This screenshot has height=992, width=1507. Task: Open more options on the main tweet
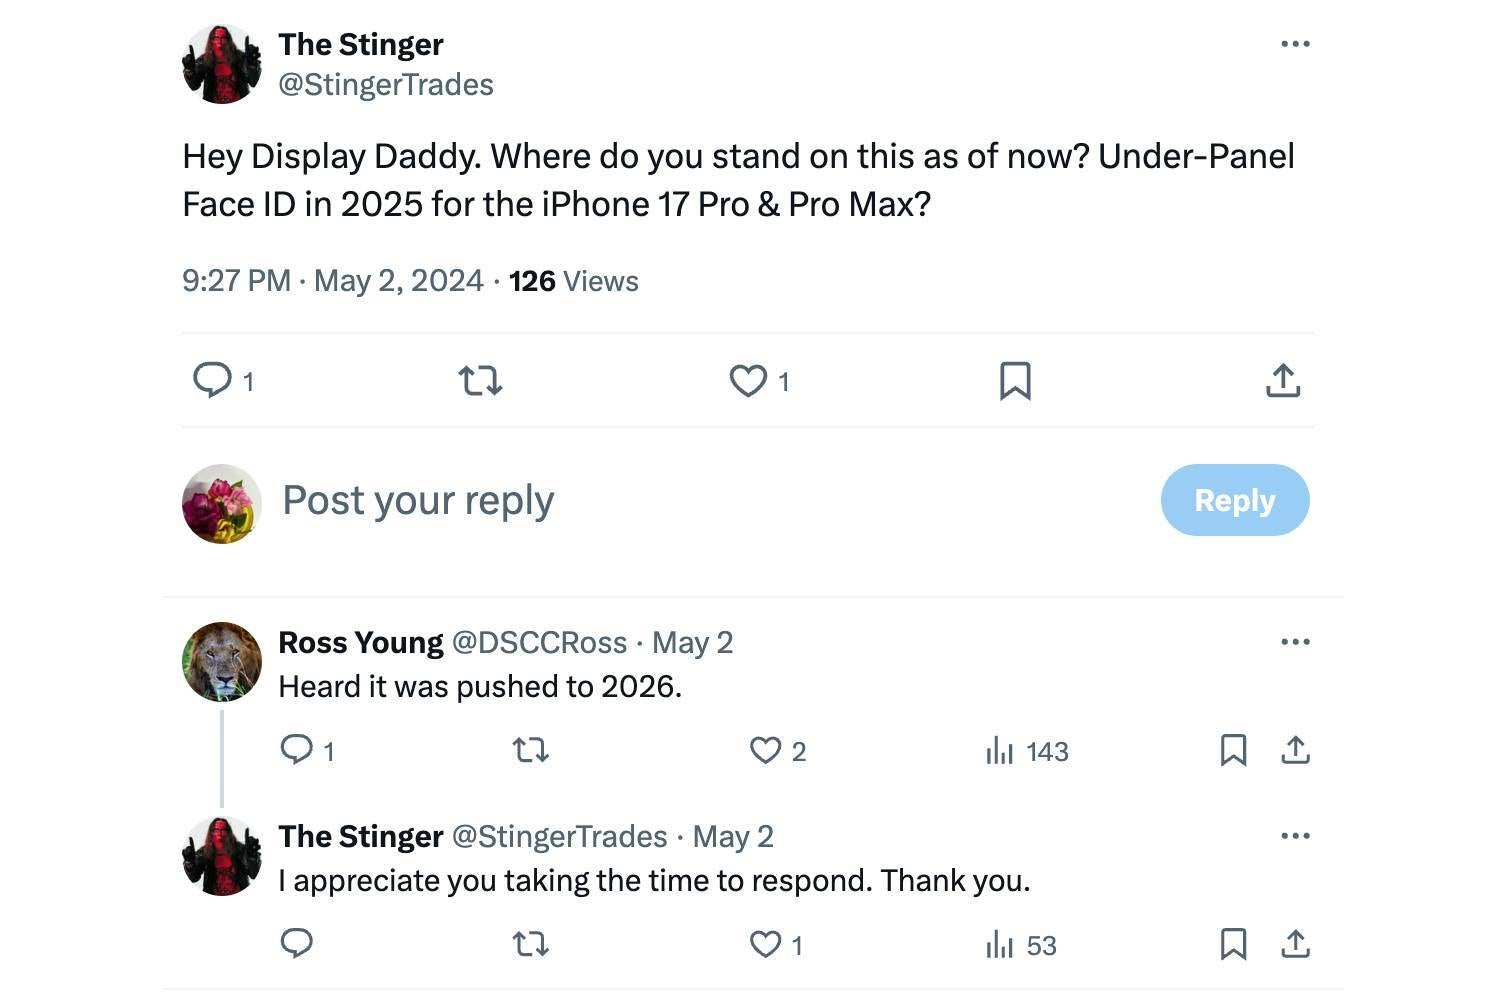(1295, 44)
